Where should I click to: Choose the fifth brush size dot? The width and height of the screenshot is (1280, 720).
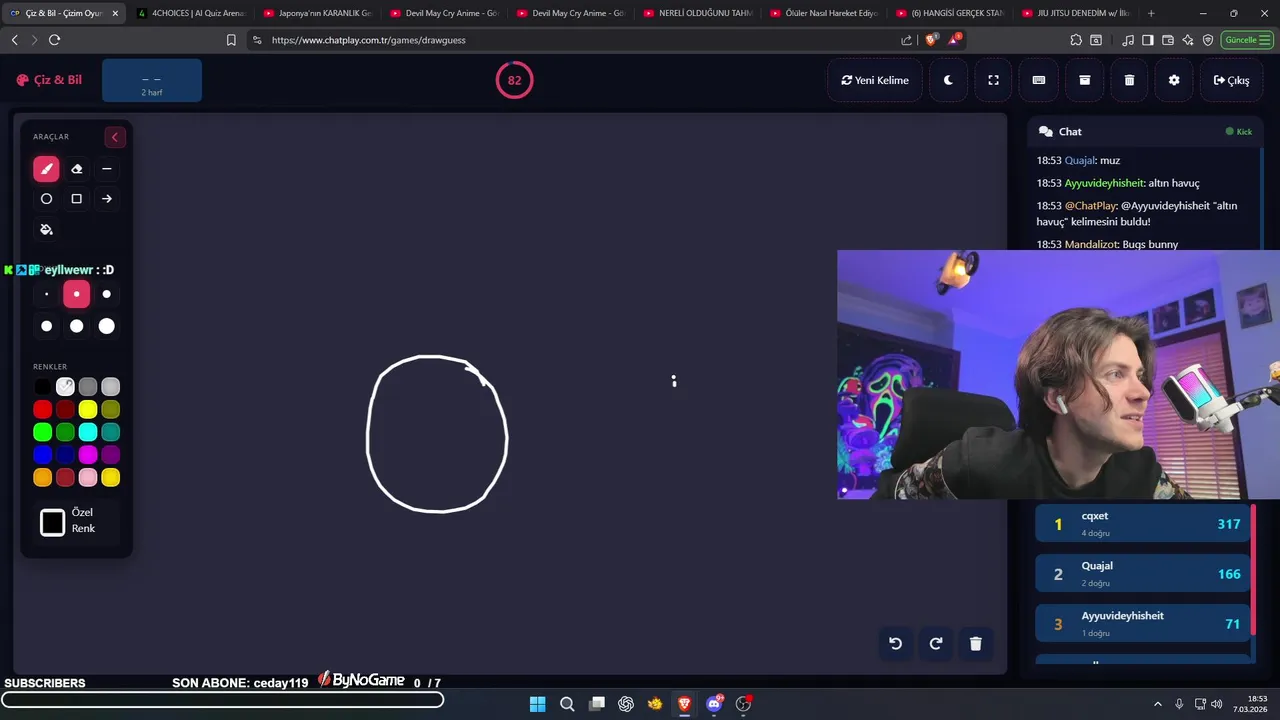pos(76,326)
